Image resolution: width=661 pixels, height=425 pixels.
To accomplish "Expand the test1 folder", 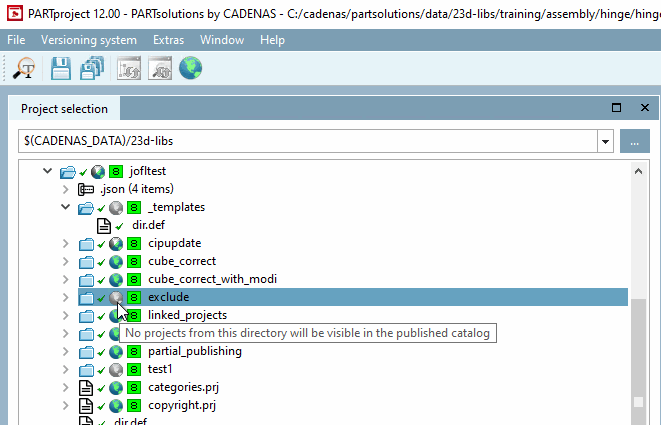I will coord(65,370).
